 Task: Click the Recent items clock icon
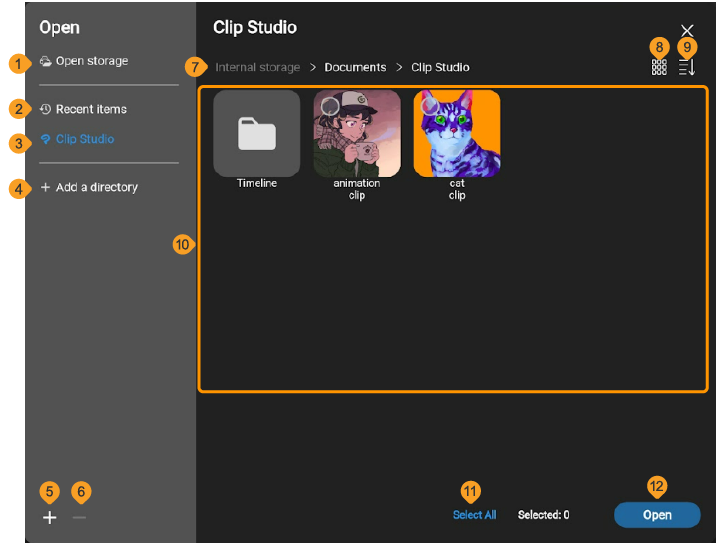coord(45,109)
